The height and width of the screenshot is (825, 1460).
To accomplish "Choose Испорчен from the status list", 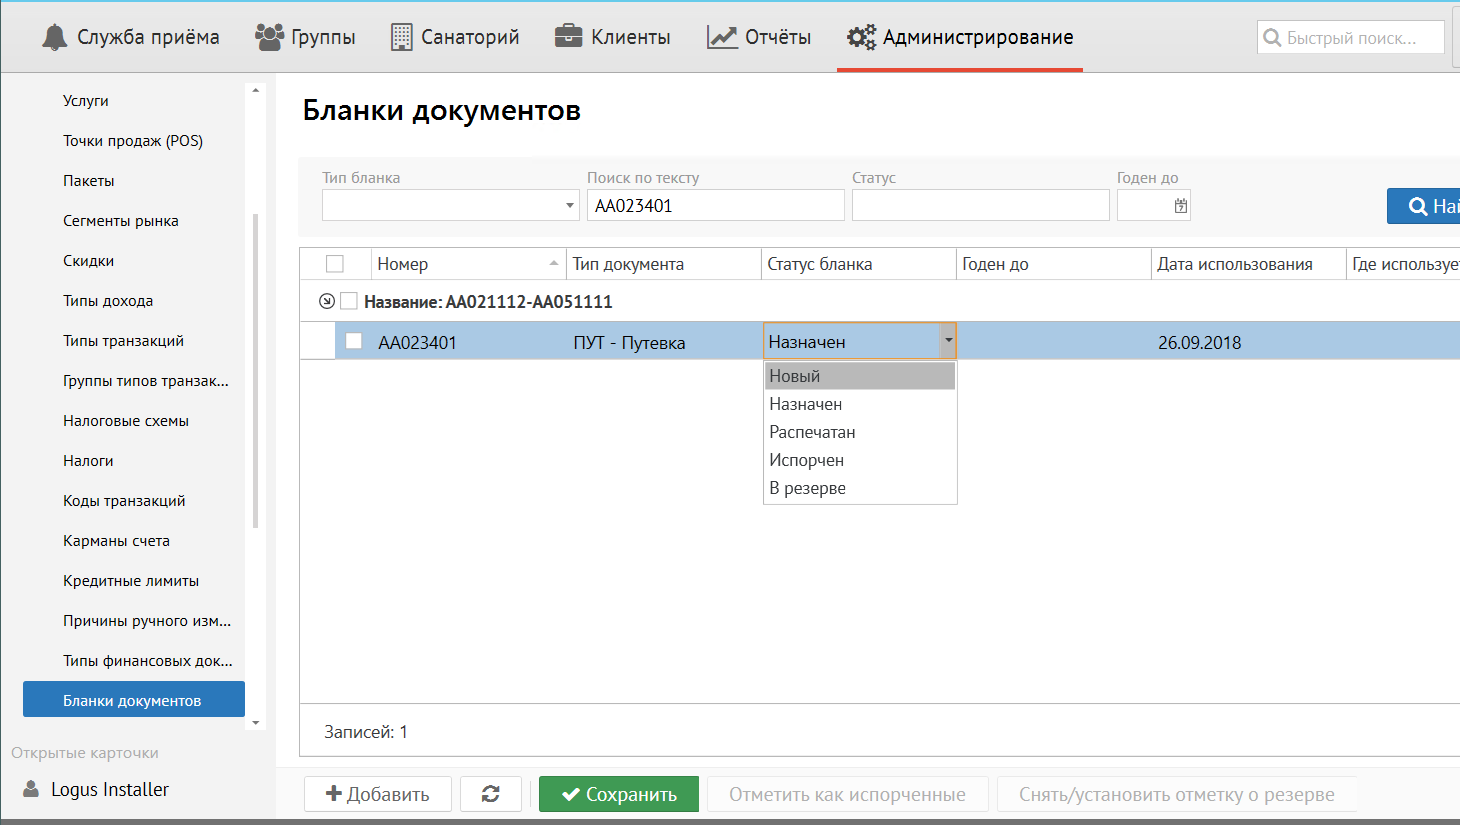I will point(806,460).
